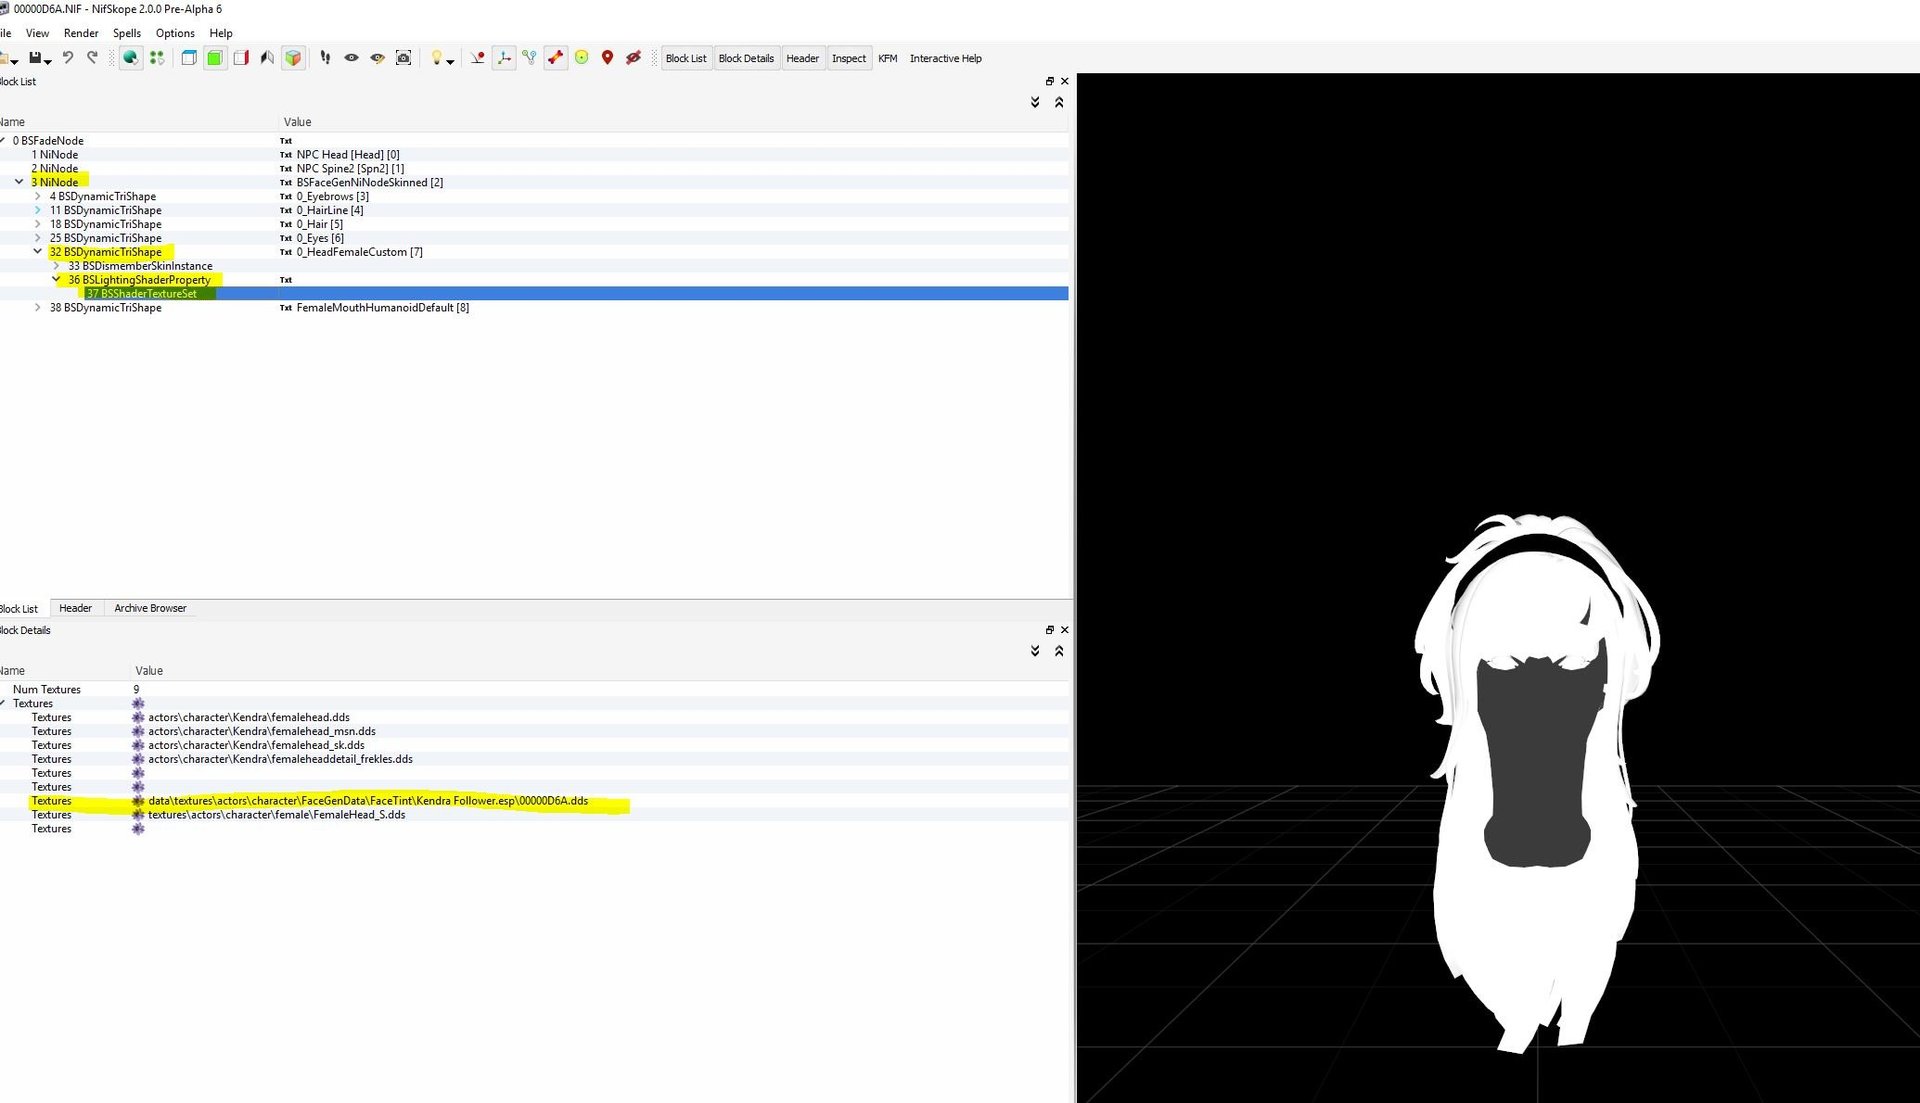This screenshot has width=1920, height=1103.
Task: Click the Interactive Help button
Action: [945, 58]
